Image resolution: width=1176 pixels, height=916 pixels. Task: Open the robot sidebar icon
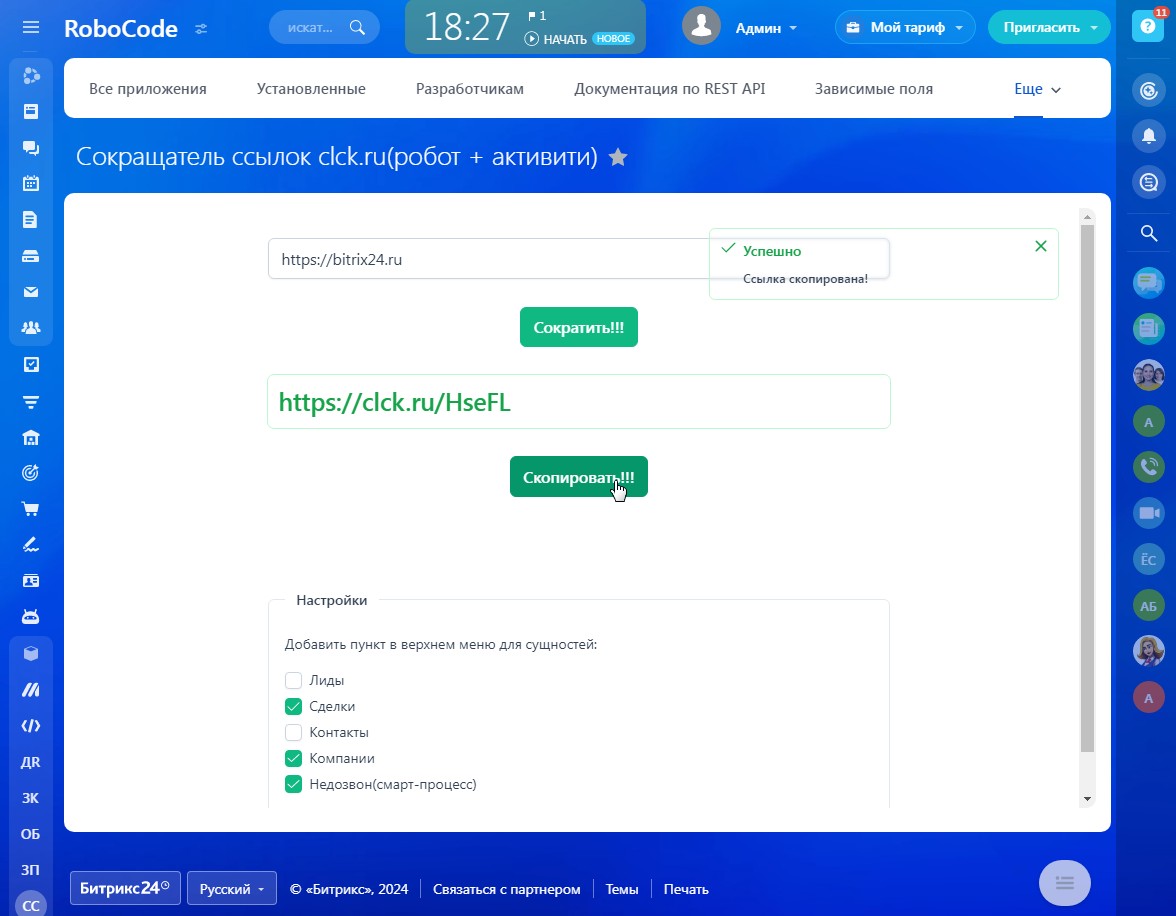point(31,617)
